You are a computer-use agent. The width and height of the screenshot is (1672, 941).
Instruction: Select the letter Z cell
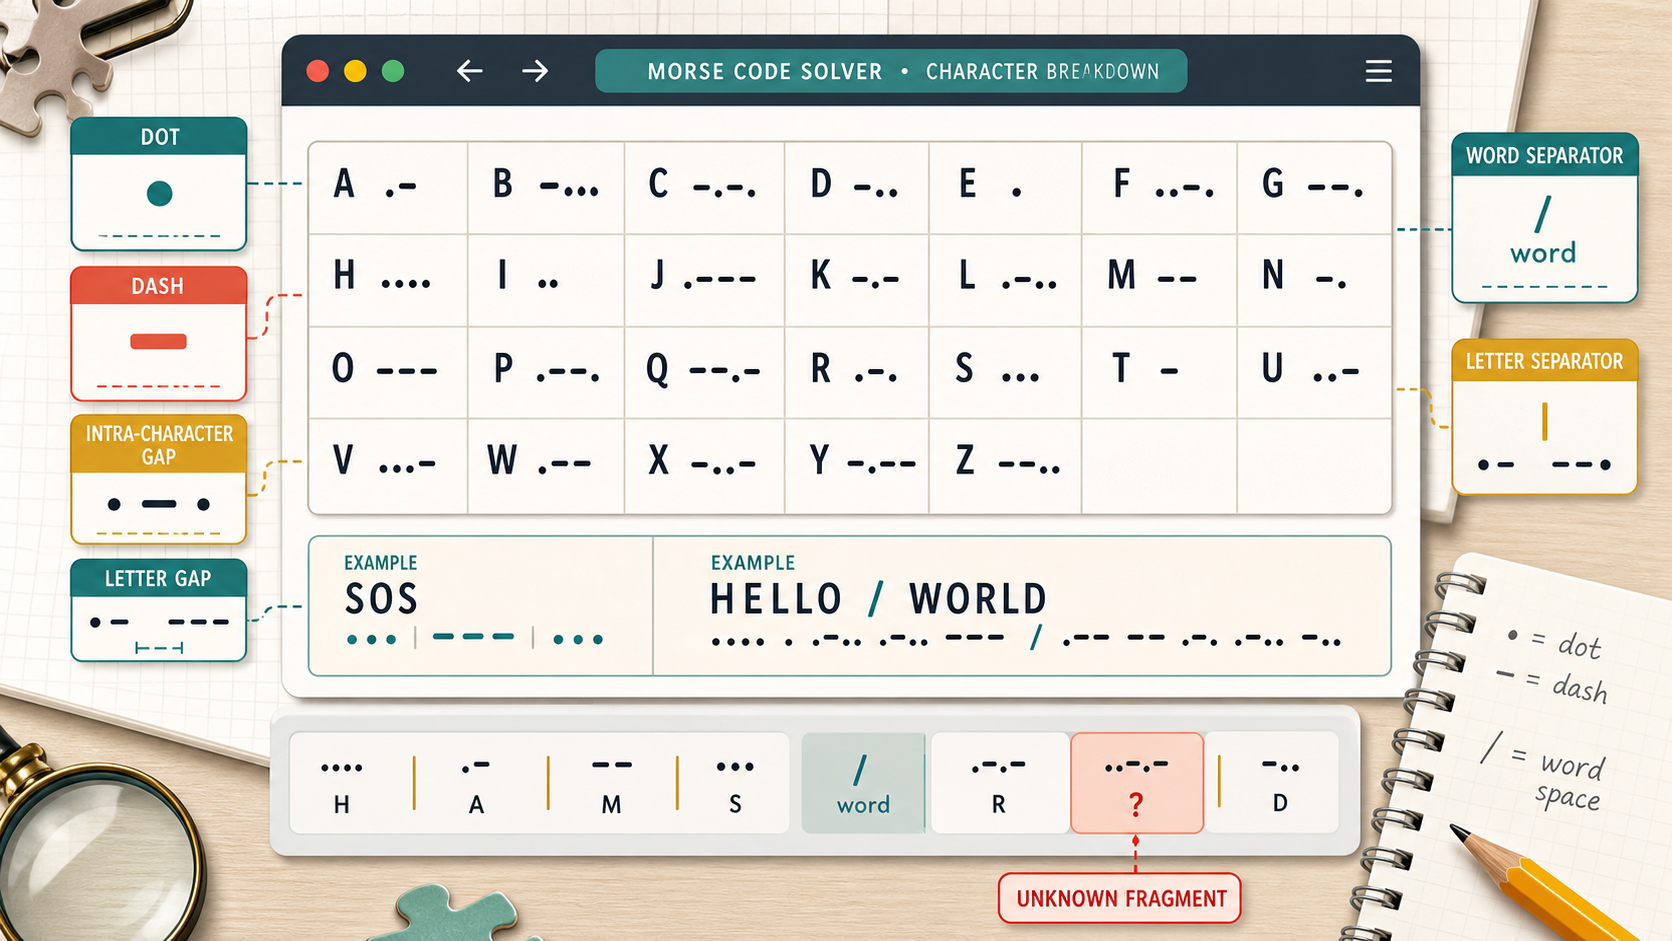coord(1006,466)
